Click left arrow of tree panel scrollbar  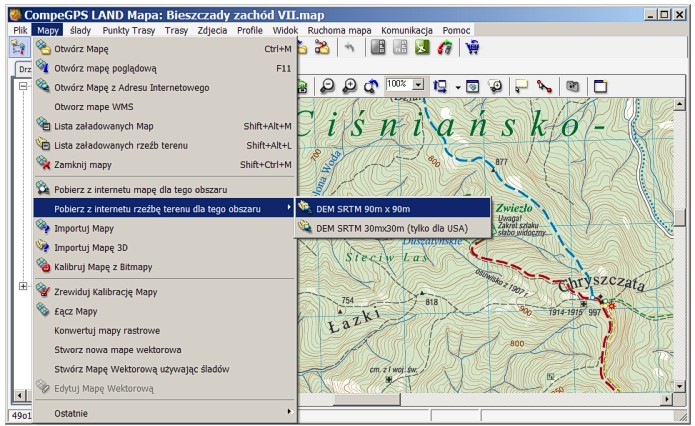(x=19, y=395)
